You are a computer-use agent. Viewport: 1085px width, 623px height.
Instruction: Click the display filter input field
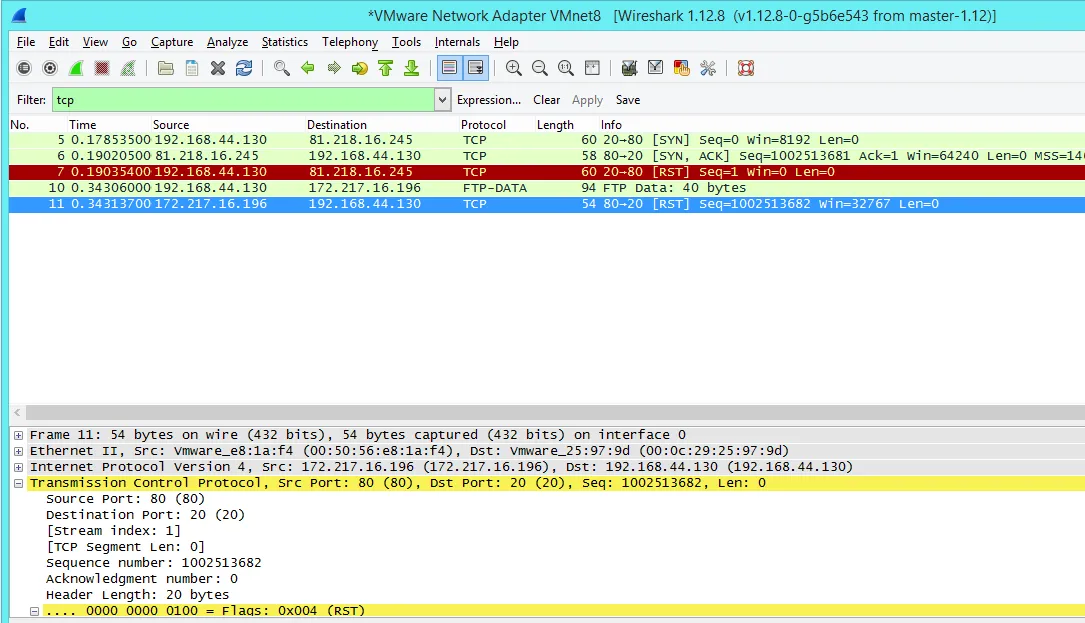coord(244,100)
